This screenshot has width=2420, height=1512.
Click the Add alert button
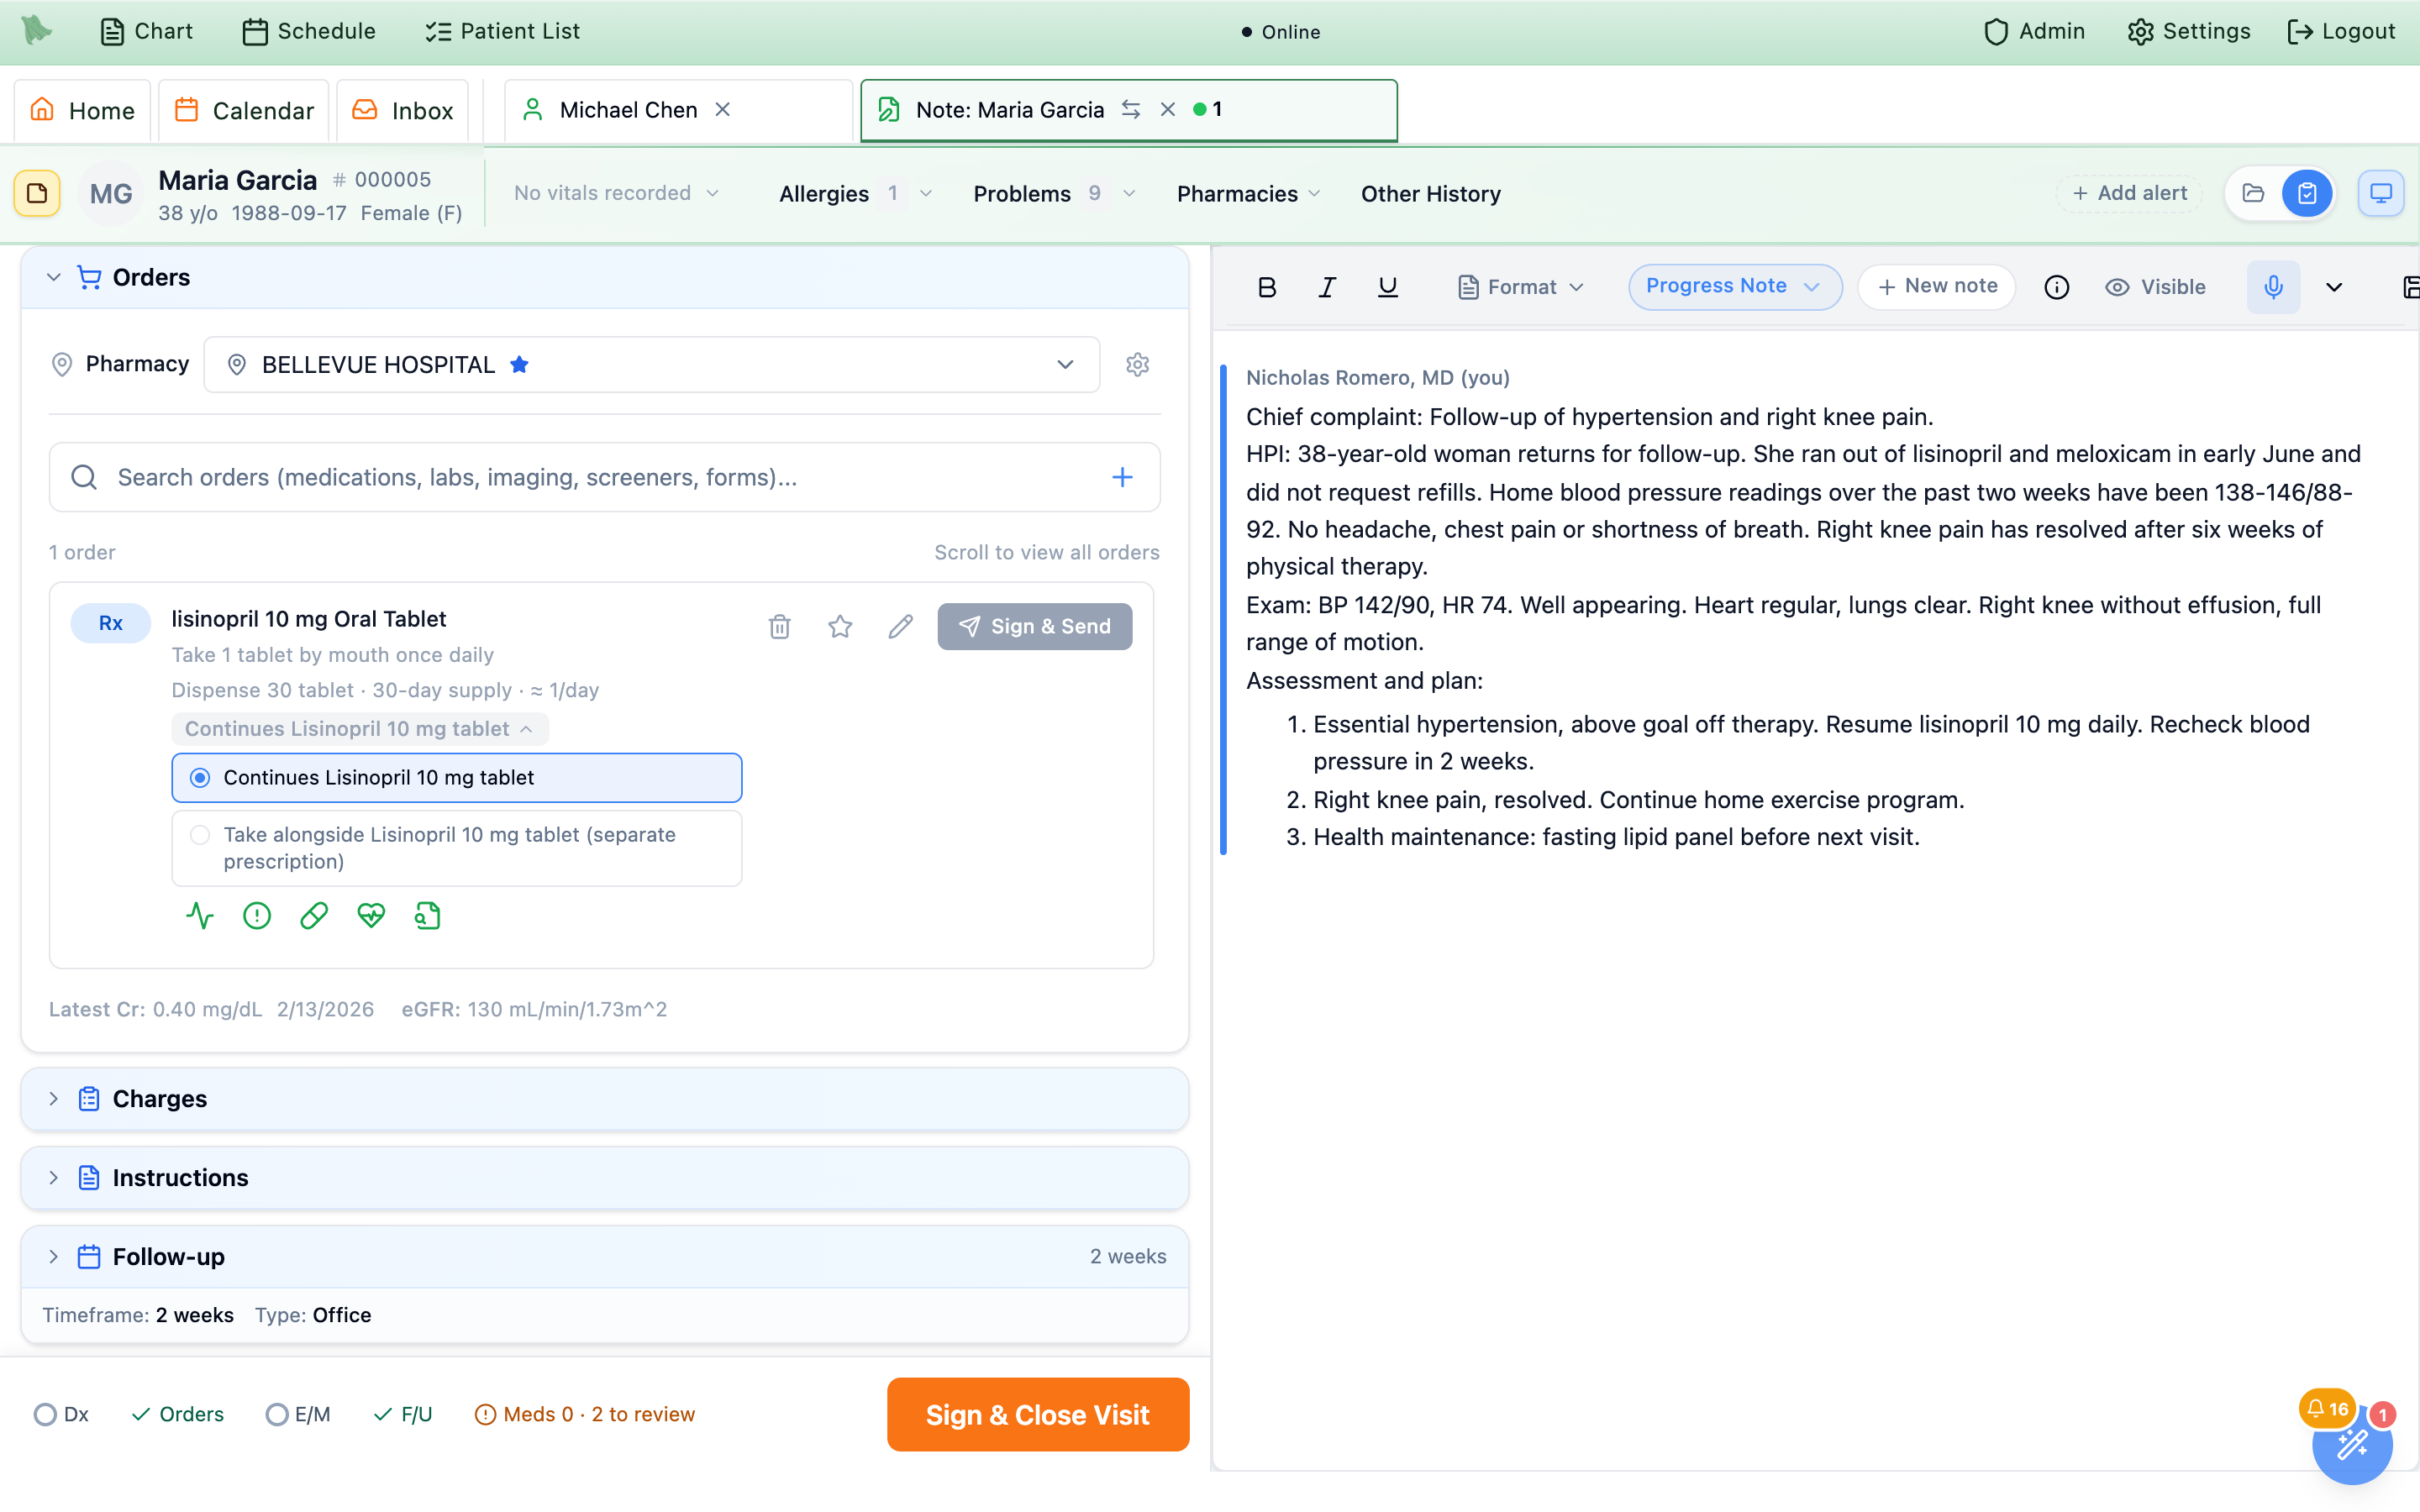pos(2129,193)
